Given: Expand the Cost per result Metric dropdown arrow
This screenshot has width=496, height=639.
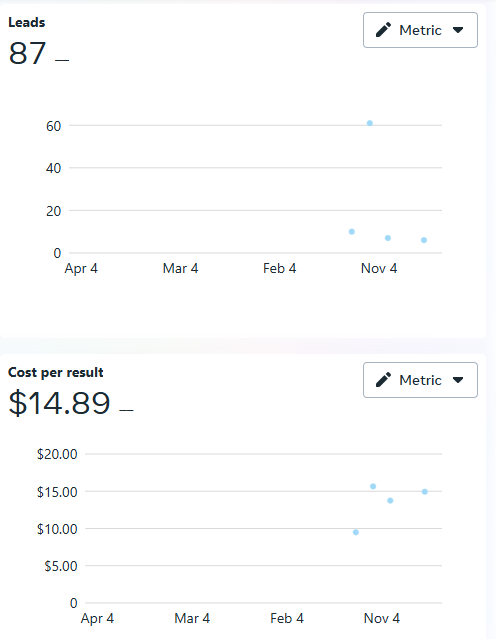Looking at the screenshot, I should coord(458,380).
